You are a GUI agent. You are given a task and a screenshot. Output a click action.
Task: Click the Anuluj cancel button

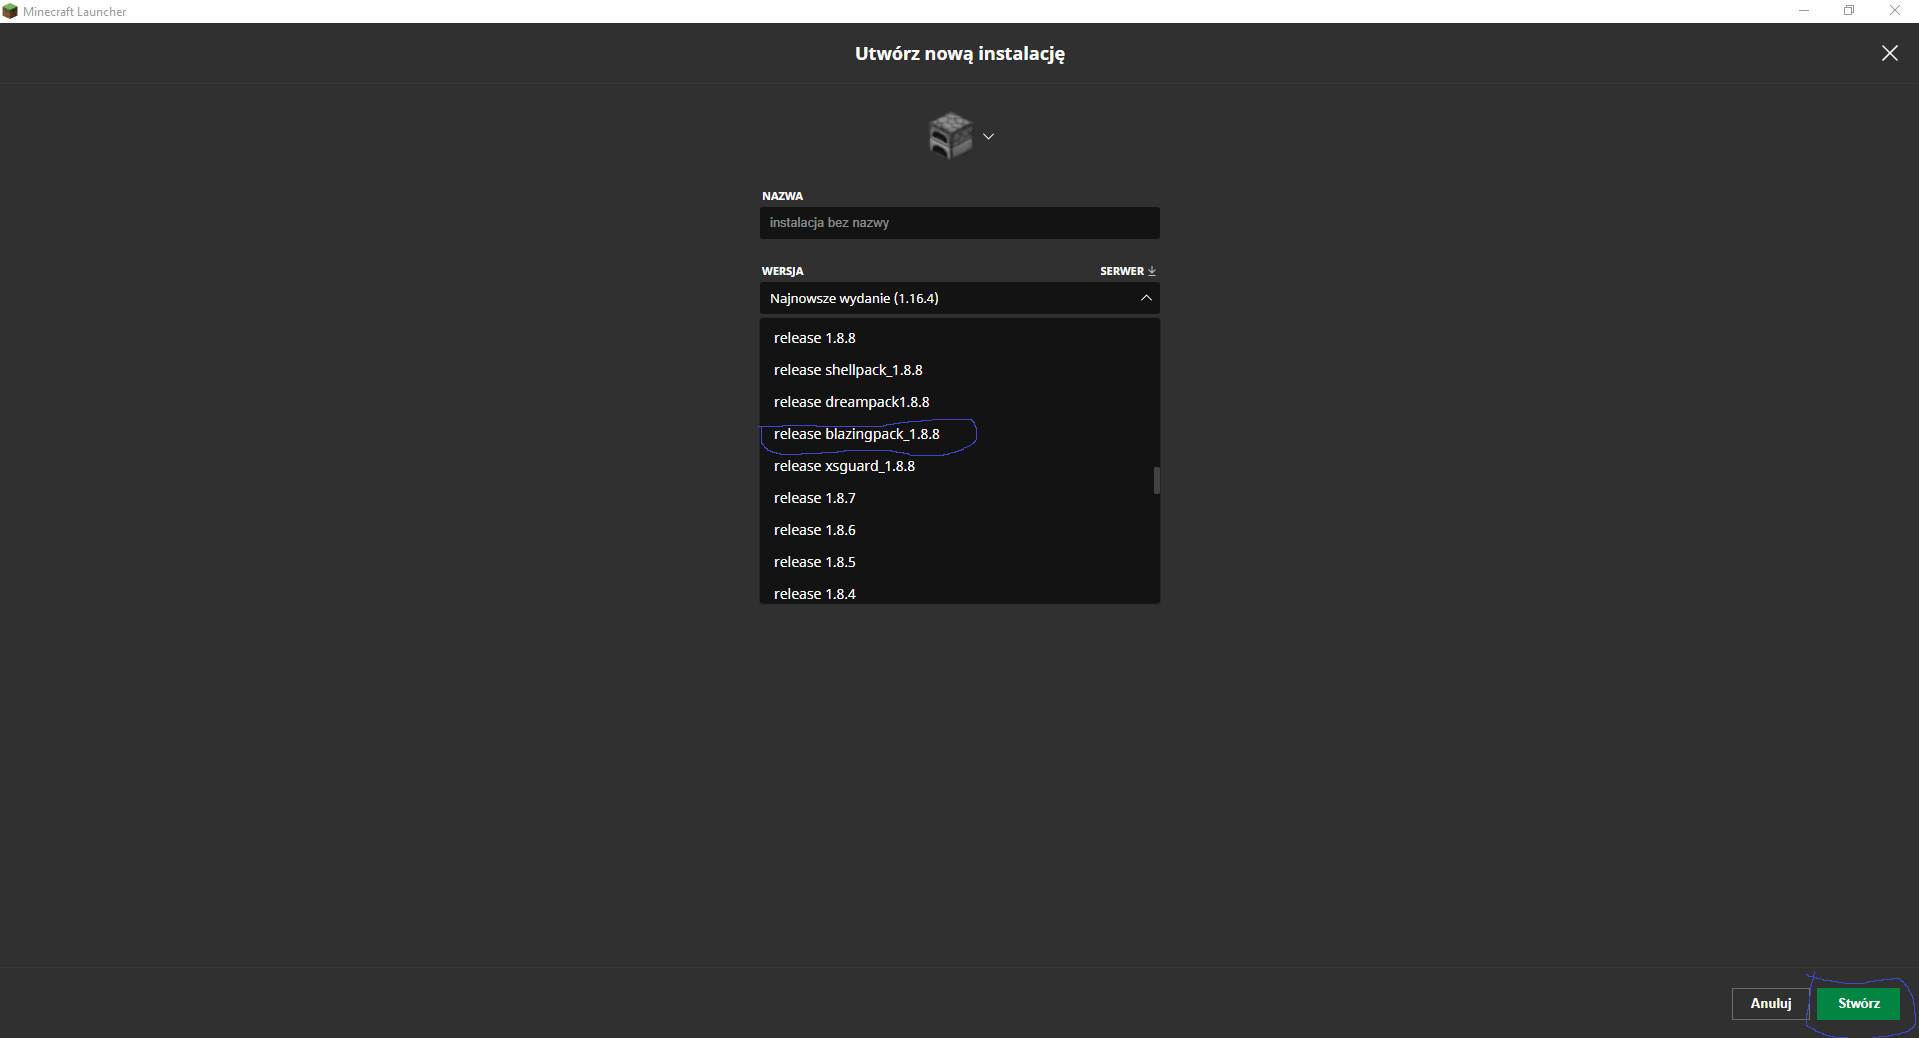coord(1770,1003)
